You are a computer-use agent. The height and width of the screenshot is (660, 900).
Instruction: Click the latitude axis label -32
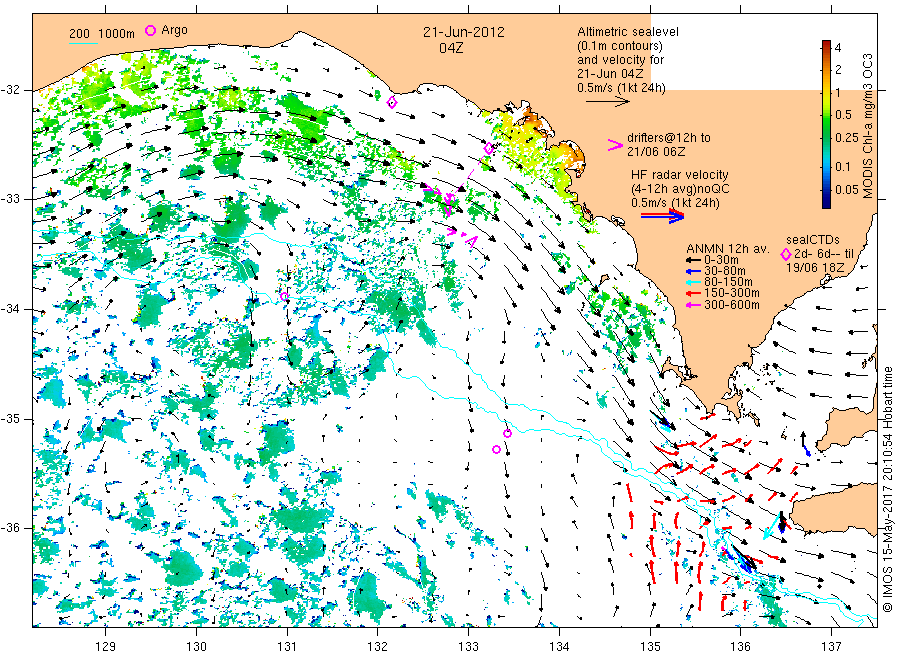pos(10,90)
